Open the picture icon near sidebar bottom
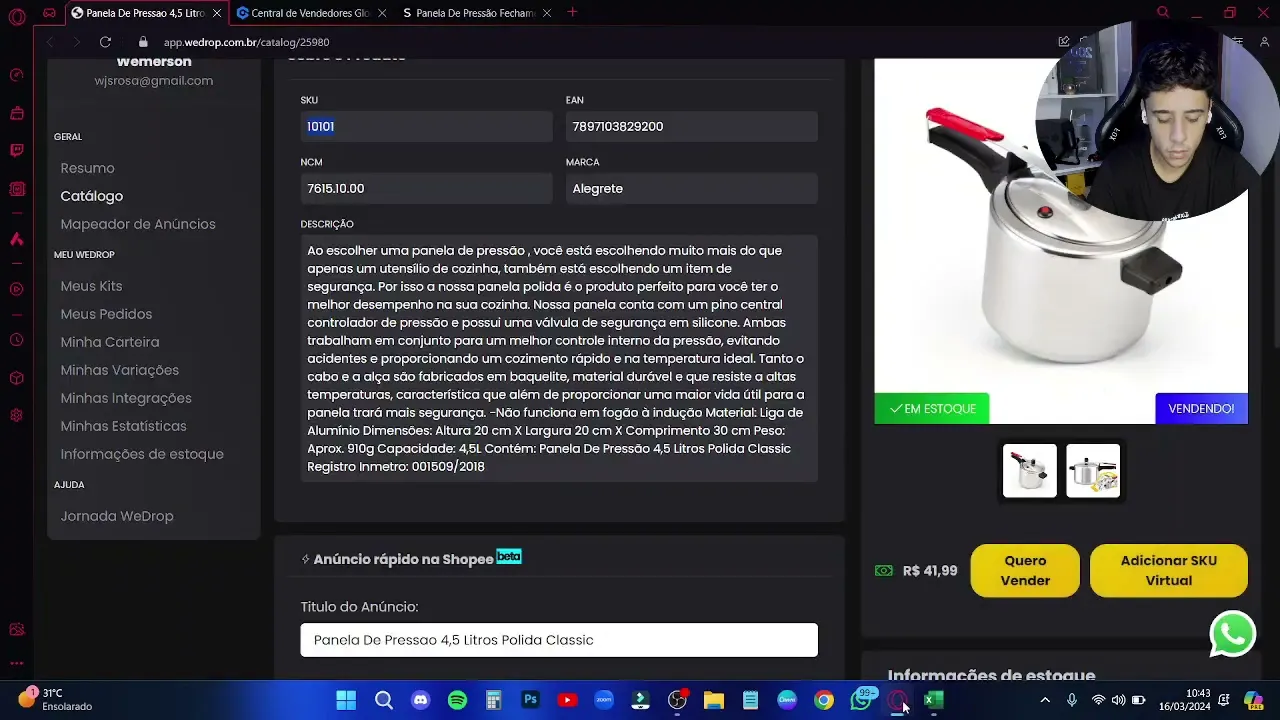The height and width of the screenshot is (720, 1280). [16, 629]
